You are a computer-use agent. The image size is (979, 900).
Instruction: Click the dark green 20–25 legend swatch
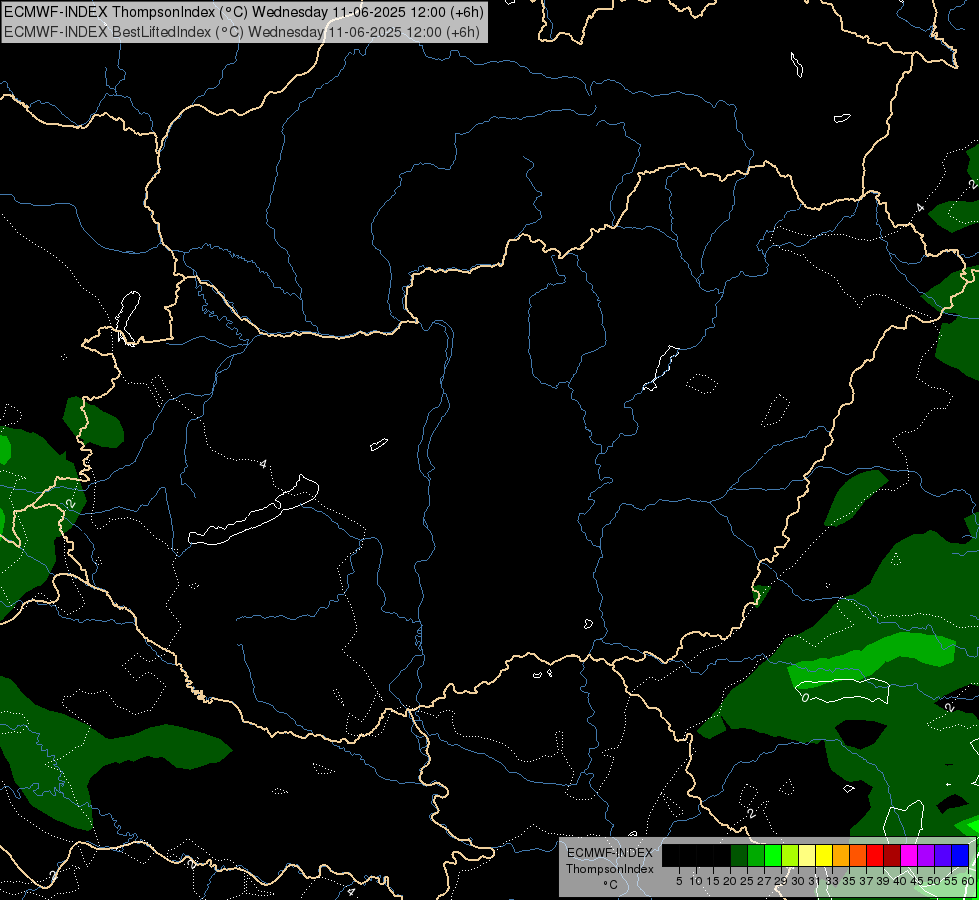click(x=739, y=855)
